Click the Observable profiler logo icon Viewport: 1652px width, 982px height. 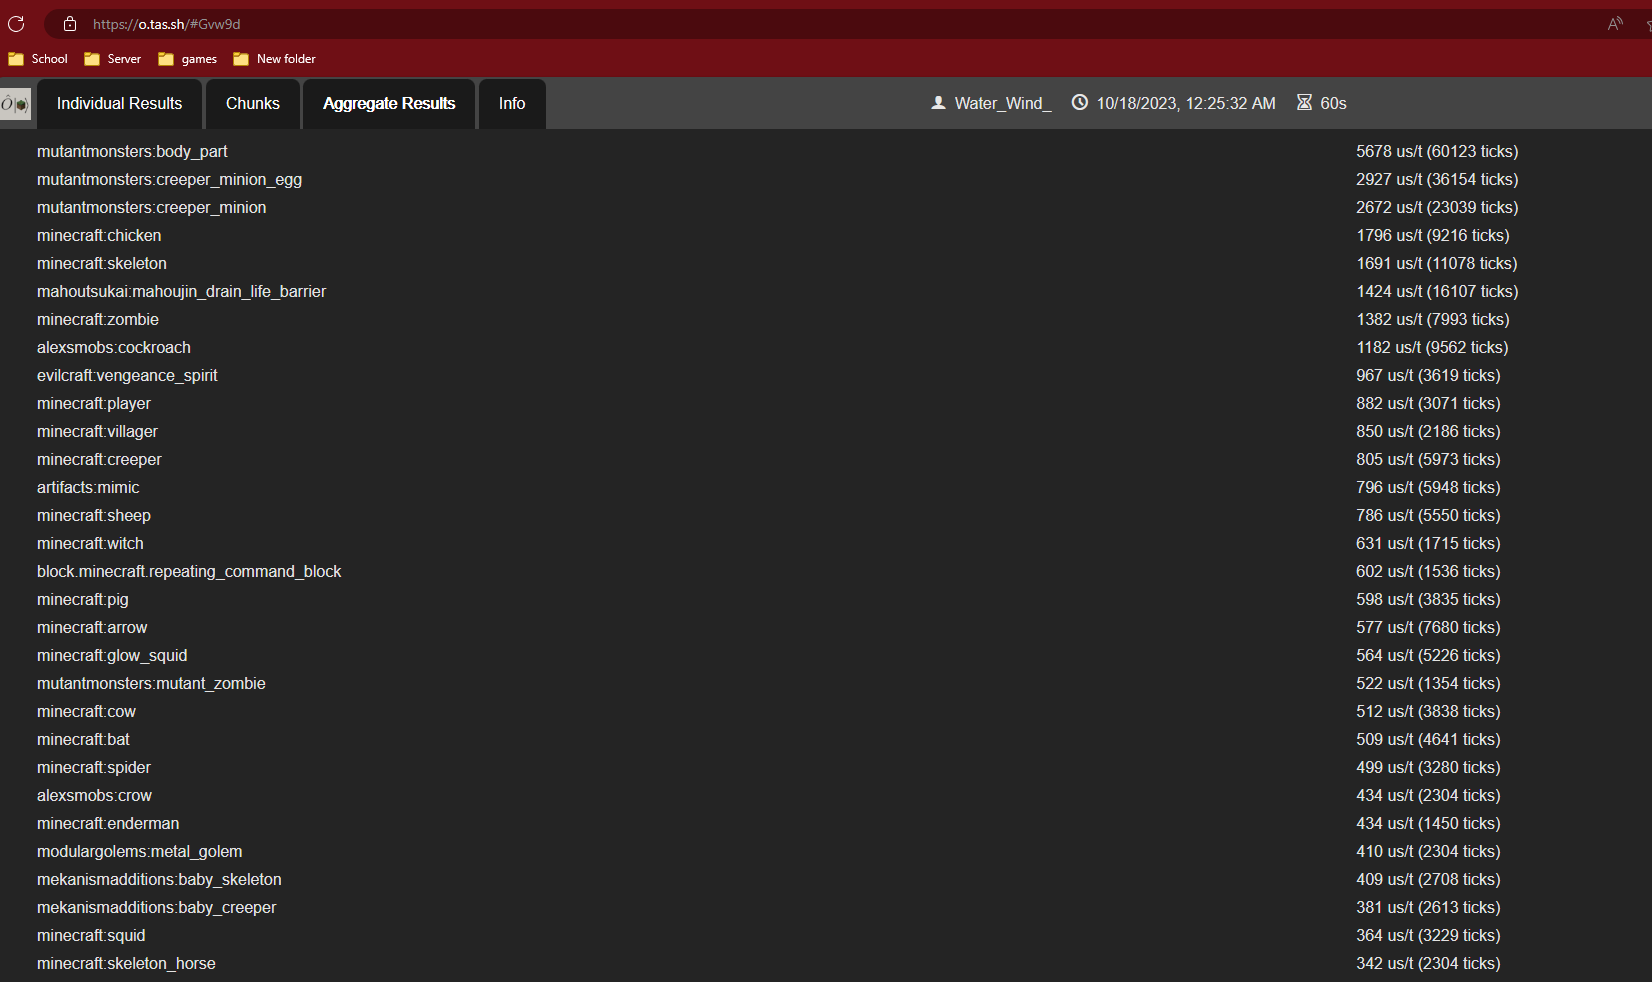pyautogui.click(x=14, y=103)
